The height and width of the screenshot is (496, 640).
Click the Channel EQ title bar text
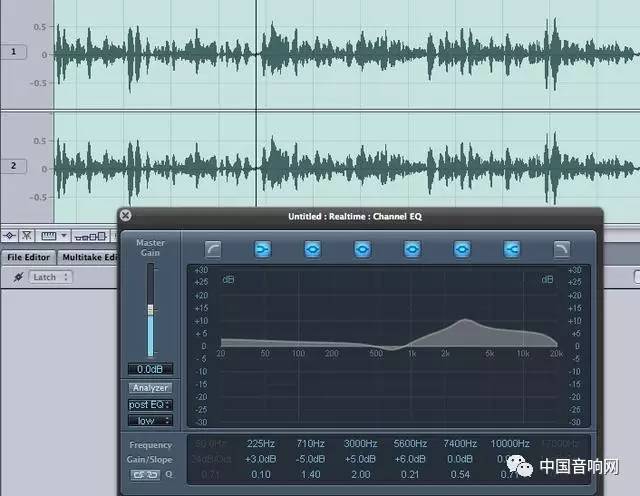click(355, 216)
